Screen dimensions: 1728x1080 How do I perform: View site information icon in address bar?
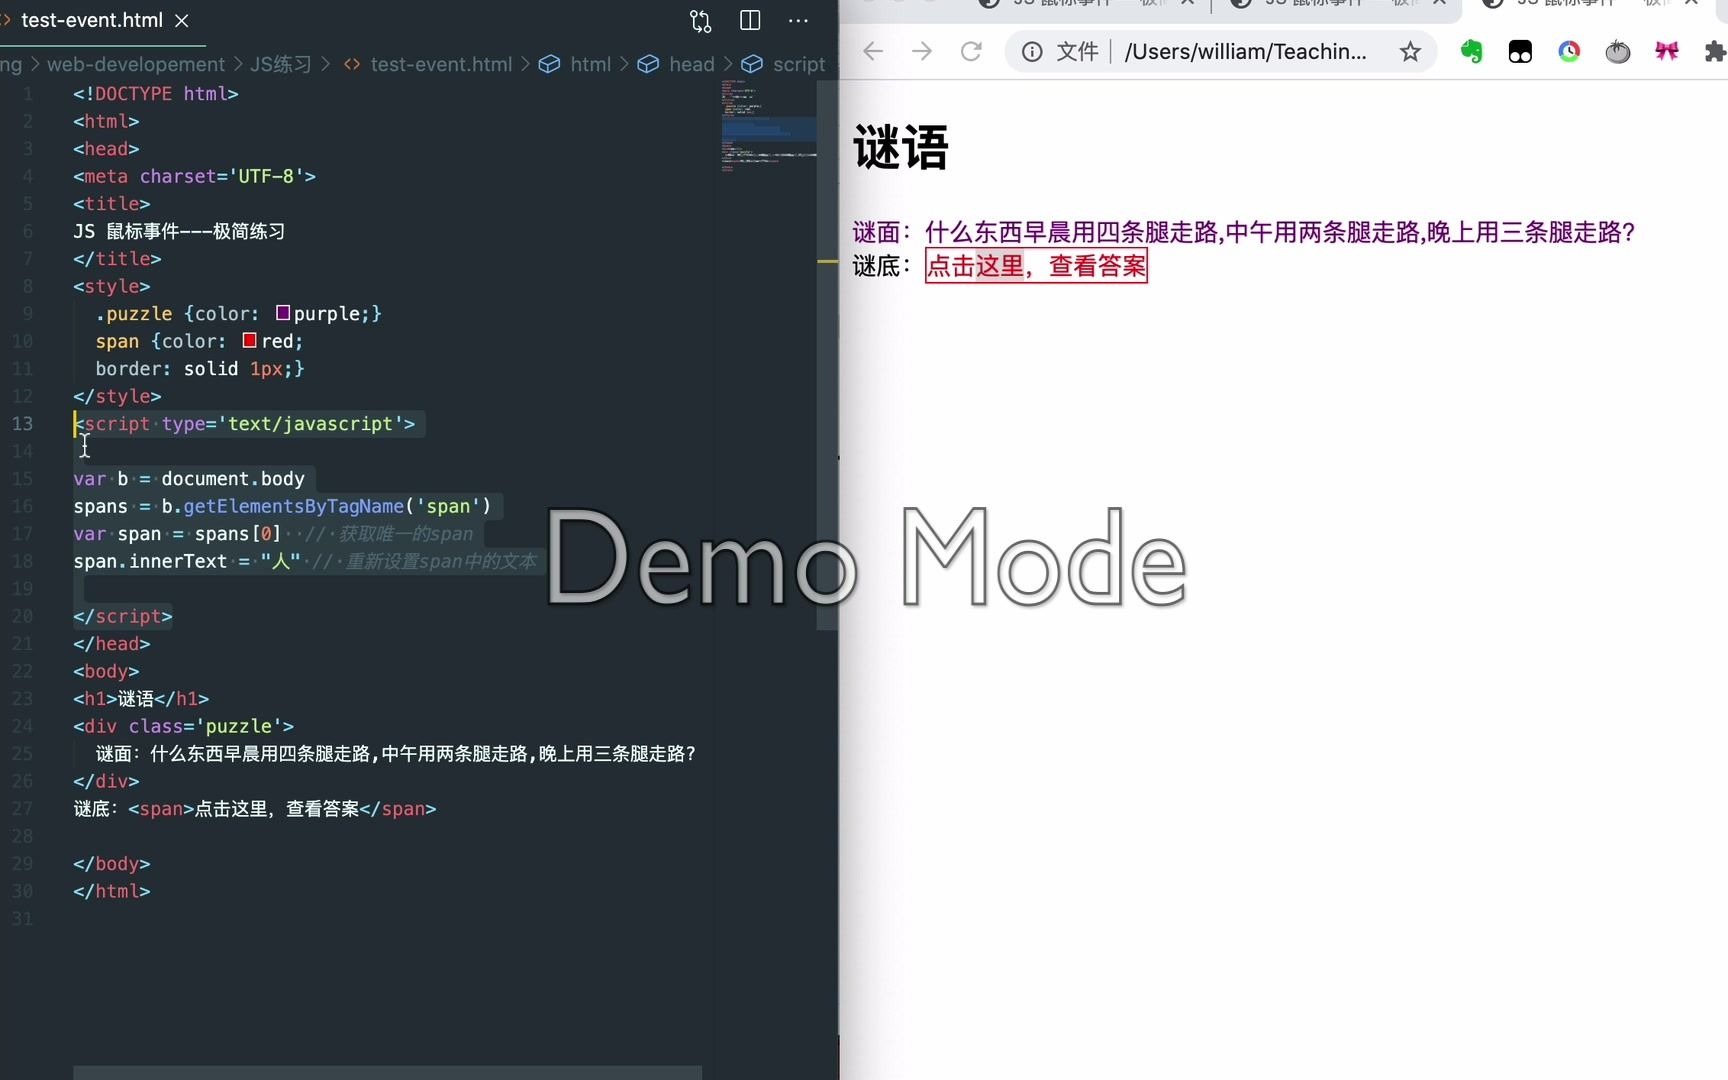[1032, 51]
